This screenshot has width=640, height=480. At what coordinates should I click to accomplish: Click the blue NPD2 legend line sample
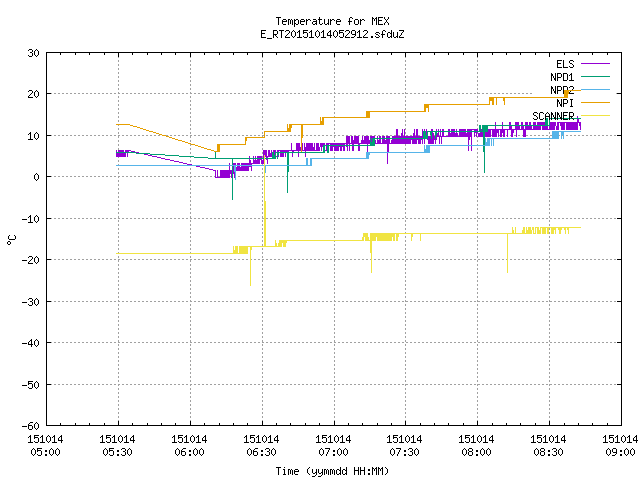coord(595,89)
